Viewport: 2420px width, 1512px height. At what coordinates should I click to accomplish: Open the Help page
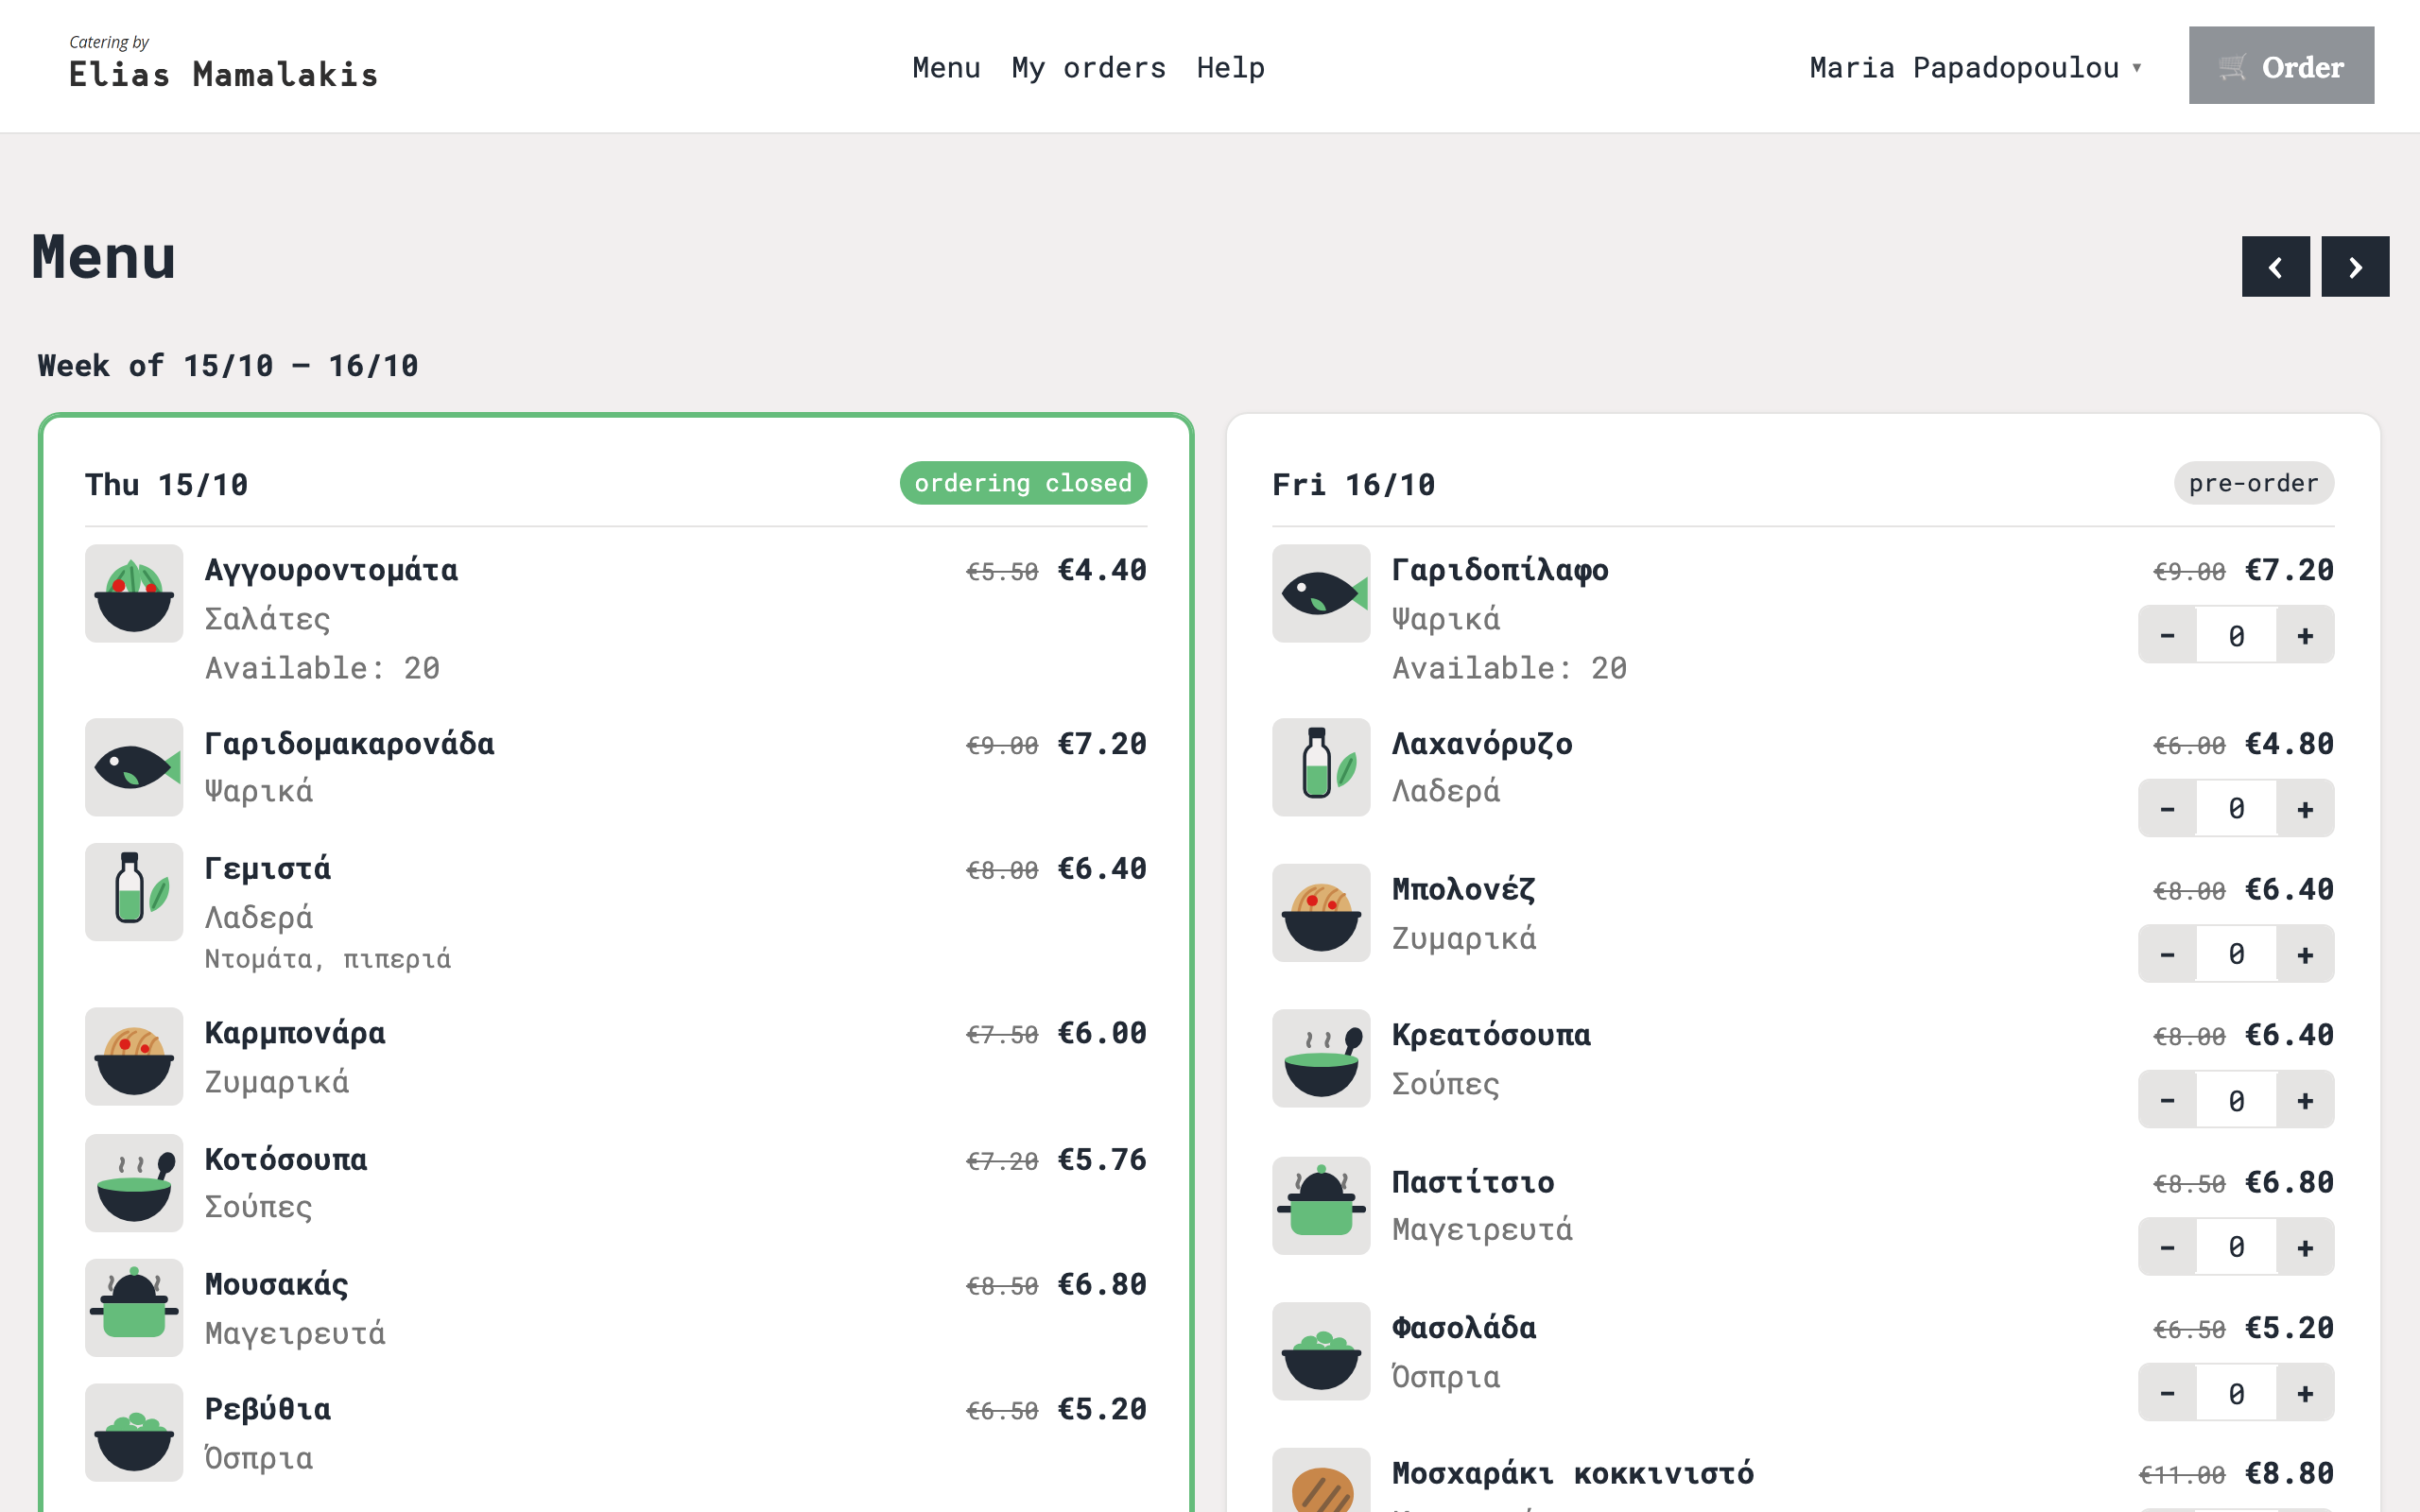[x=1230, y=67]
